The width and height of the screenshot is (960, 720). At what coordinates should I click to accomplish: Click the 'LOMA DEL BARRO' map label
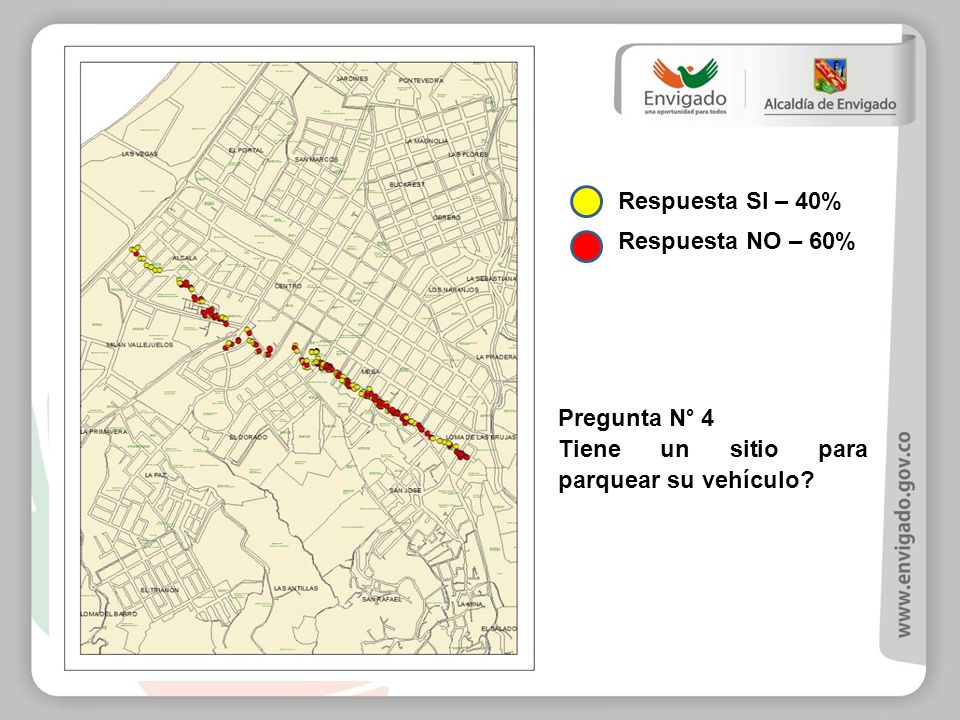(109, 613)
